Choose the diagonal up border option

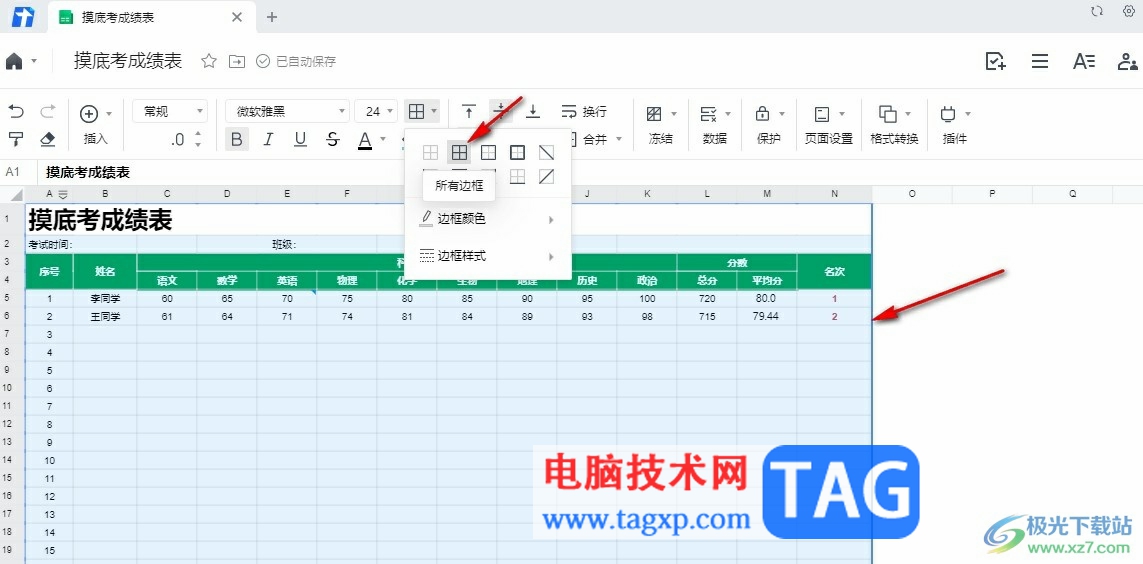click(x=546, y=176)
